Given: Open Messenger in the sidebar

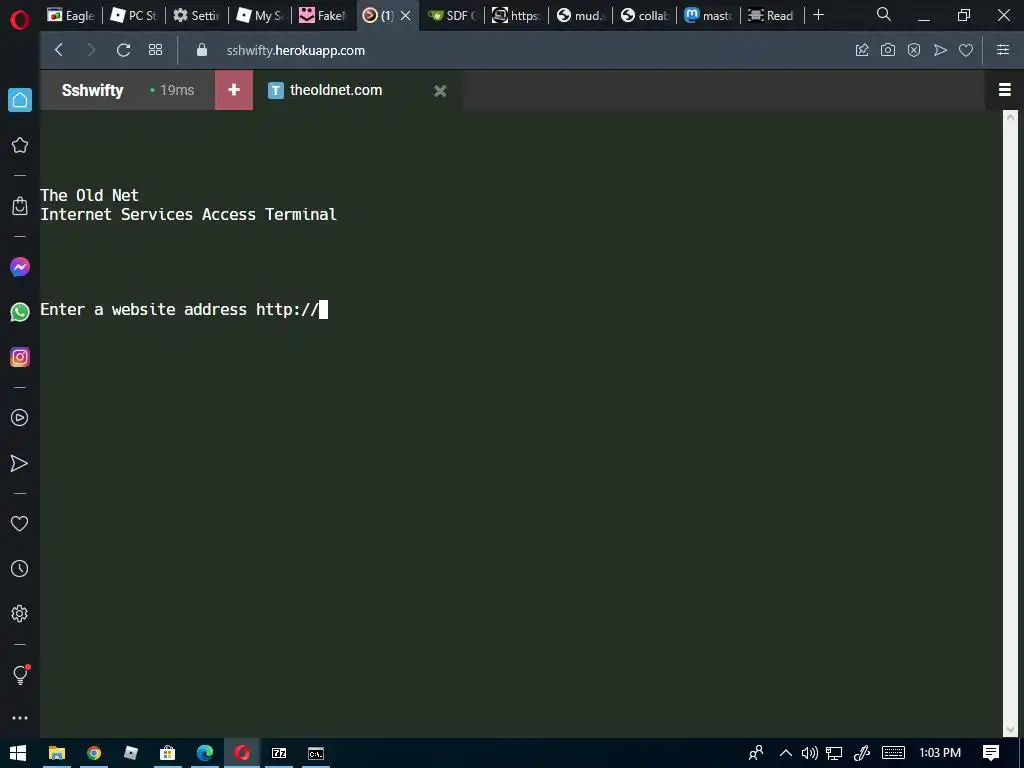Looking at the screenshot, I should tap(20, 267).
